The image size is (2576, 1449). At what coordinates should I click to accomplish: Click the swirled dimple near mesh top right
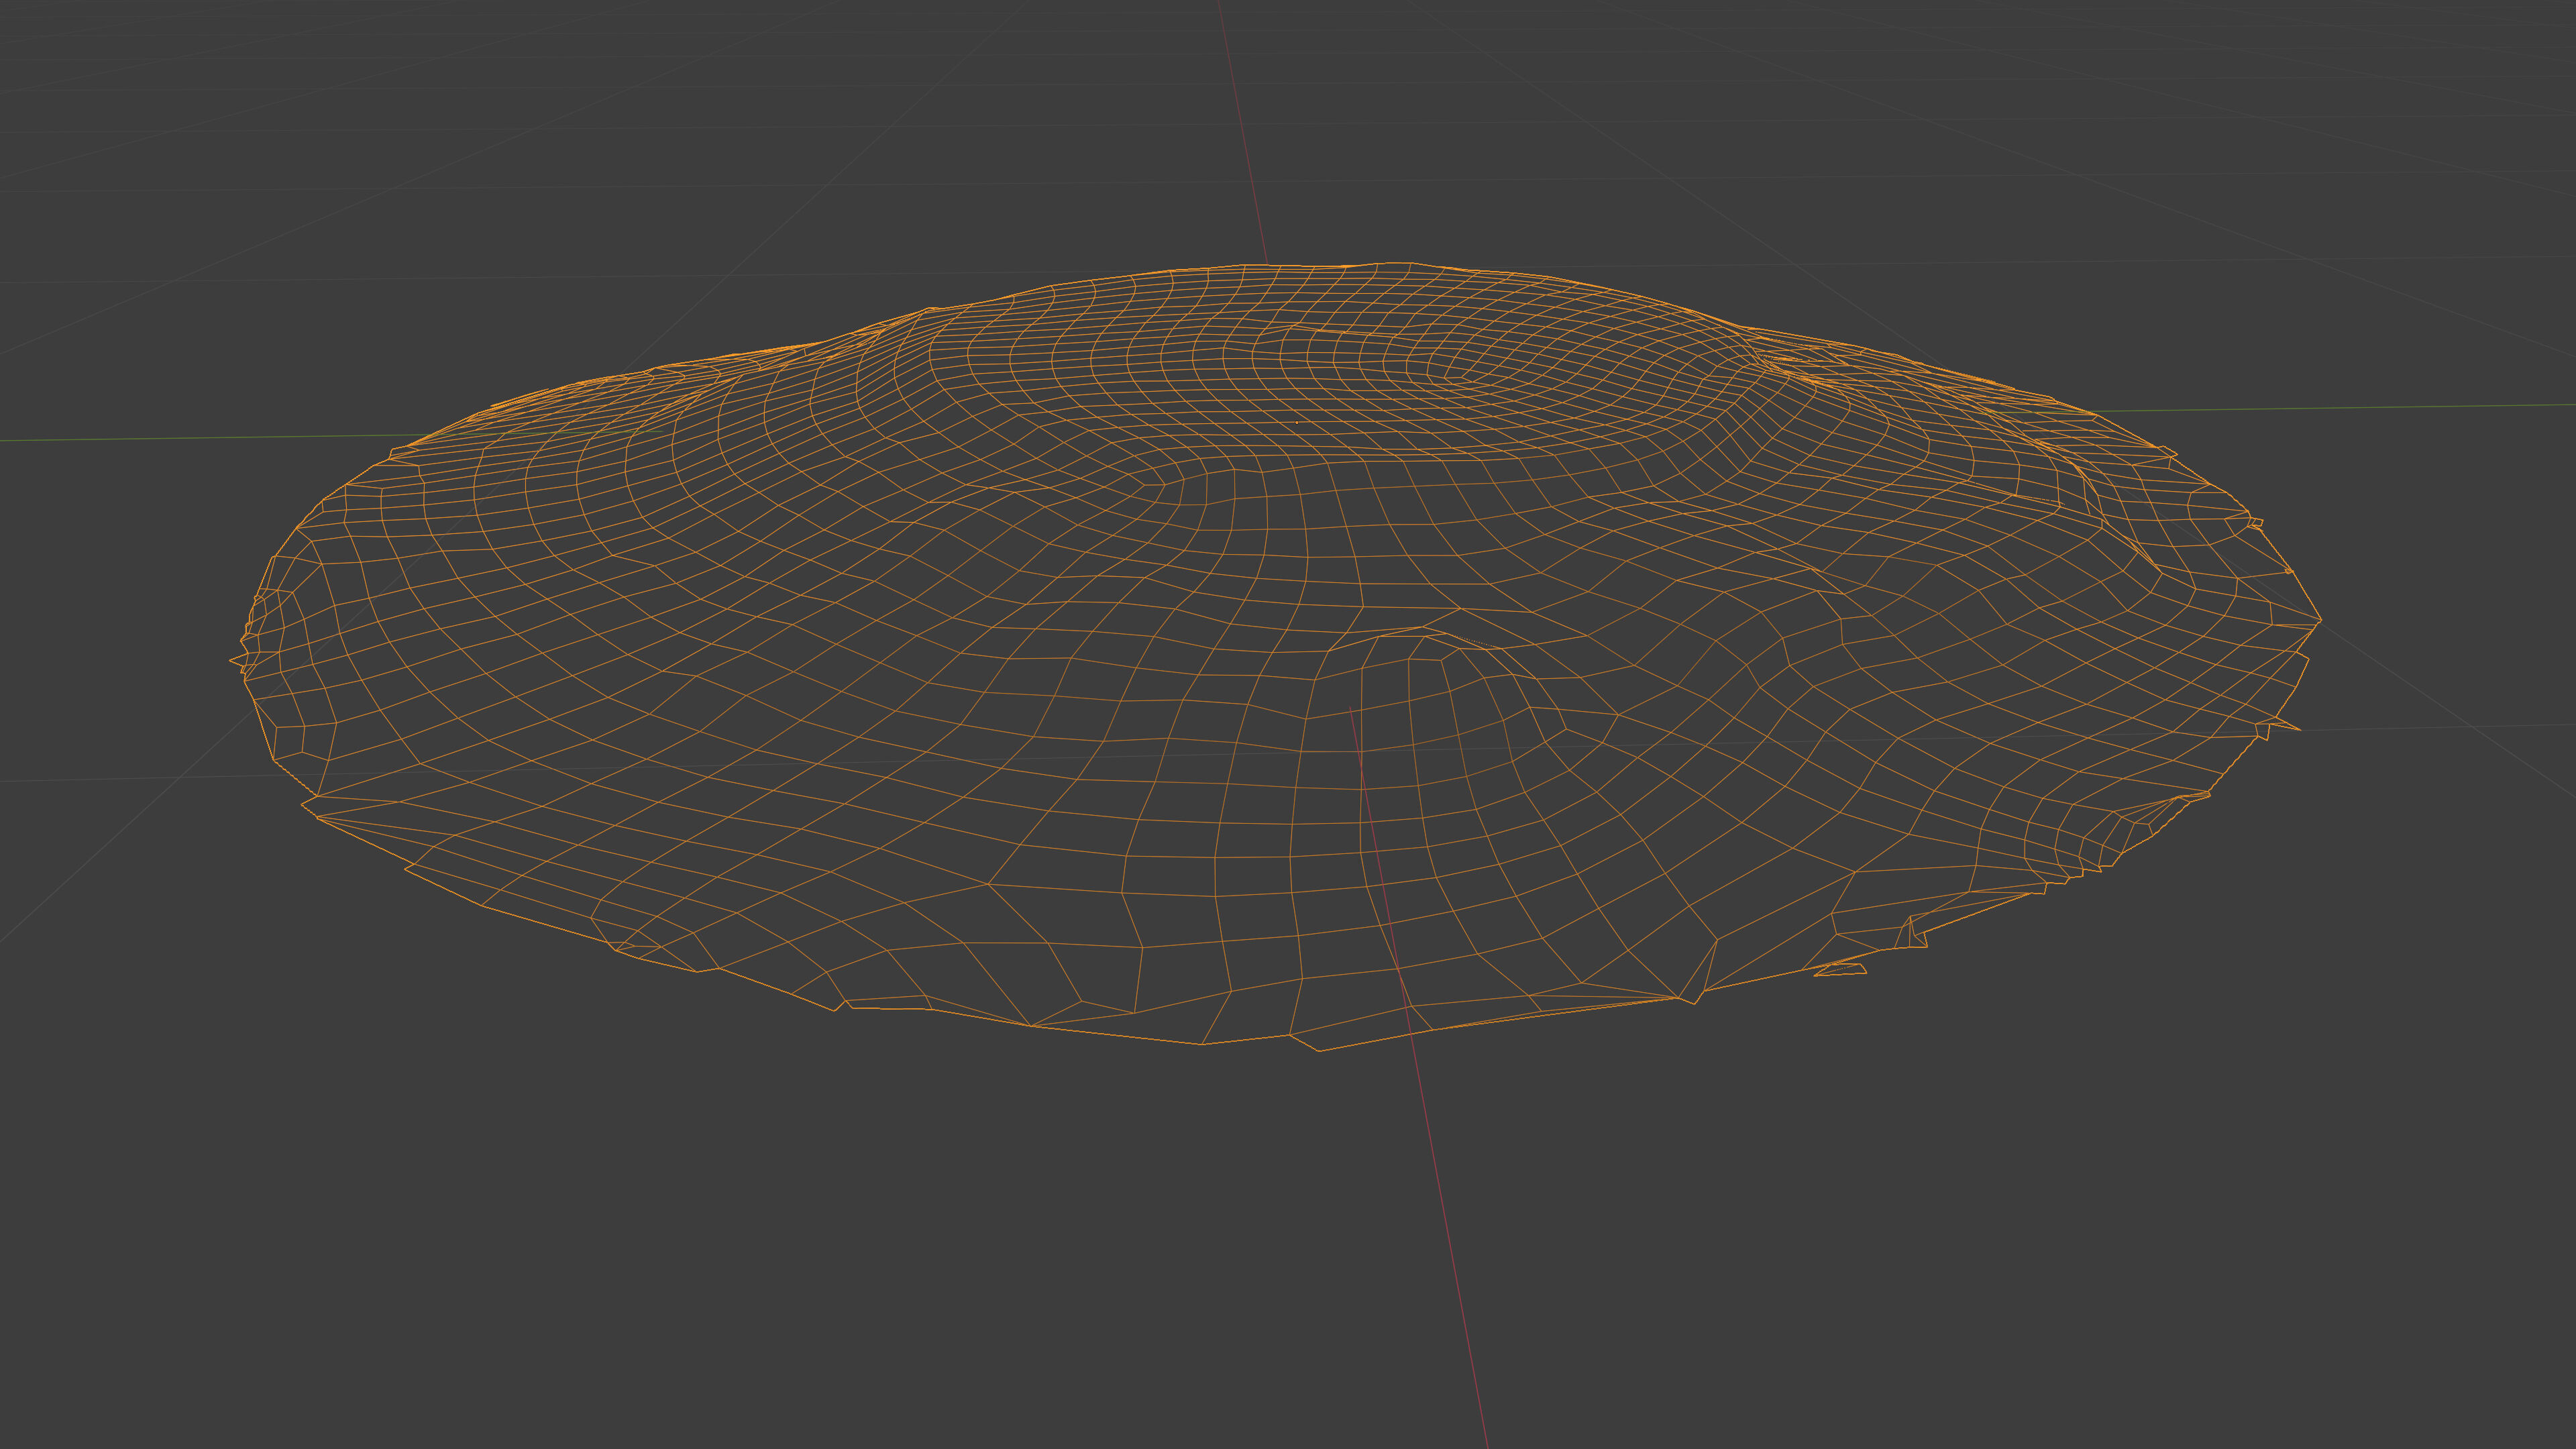(x=1452, y=376)
